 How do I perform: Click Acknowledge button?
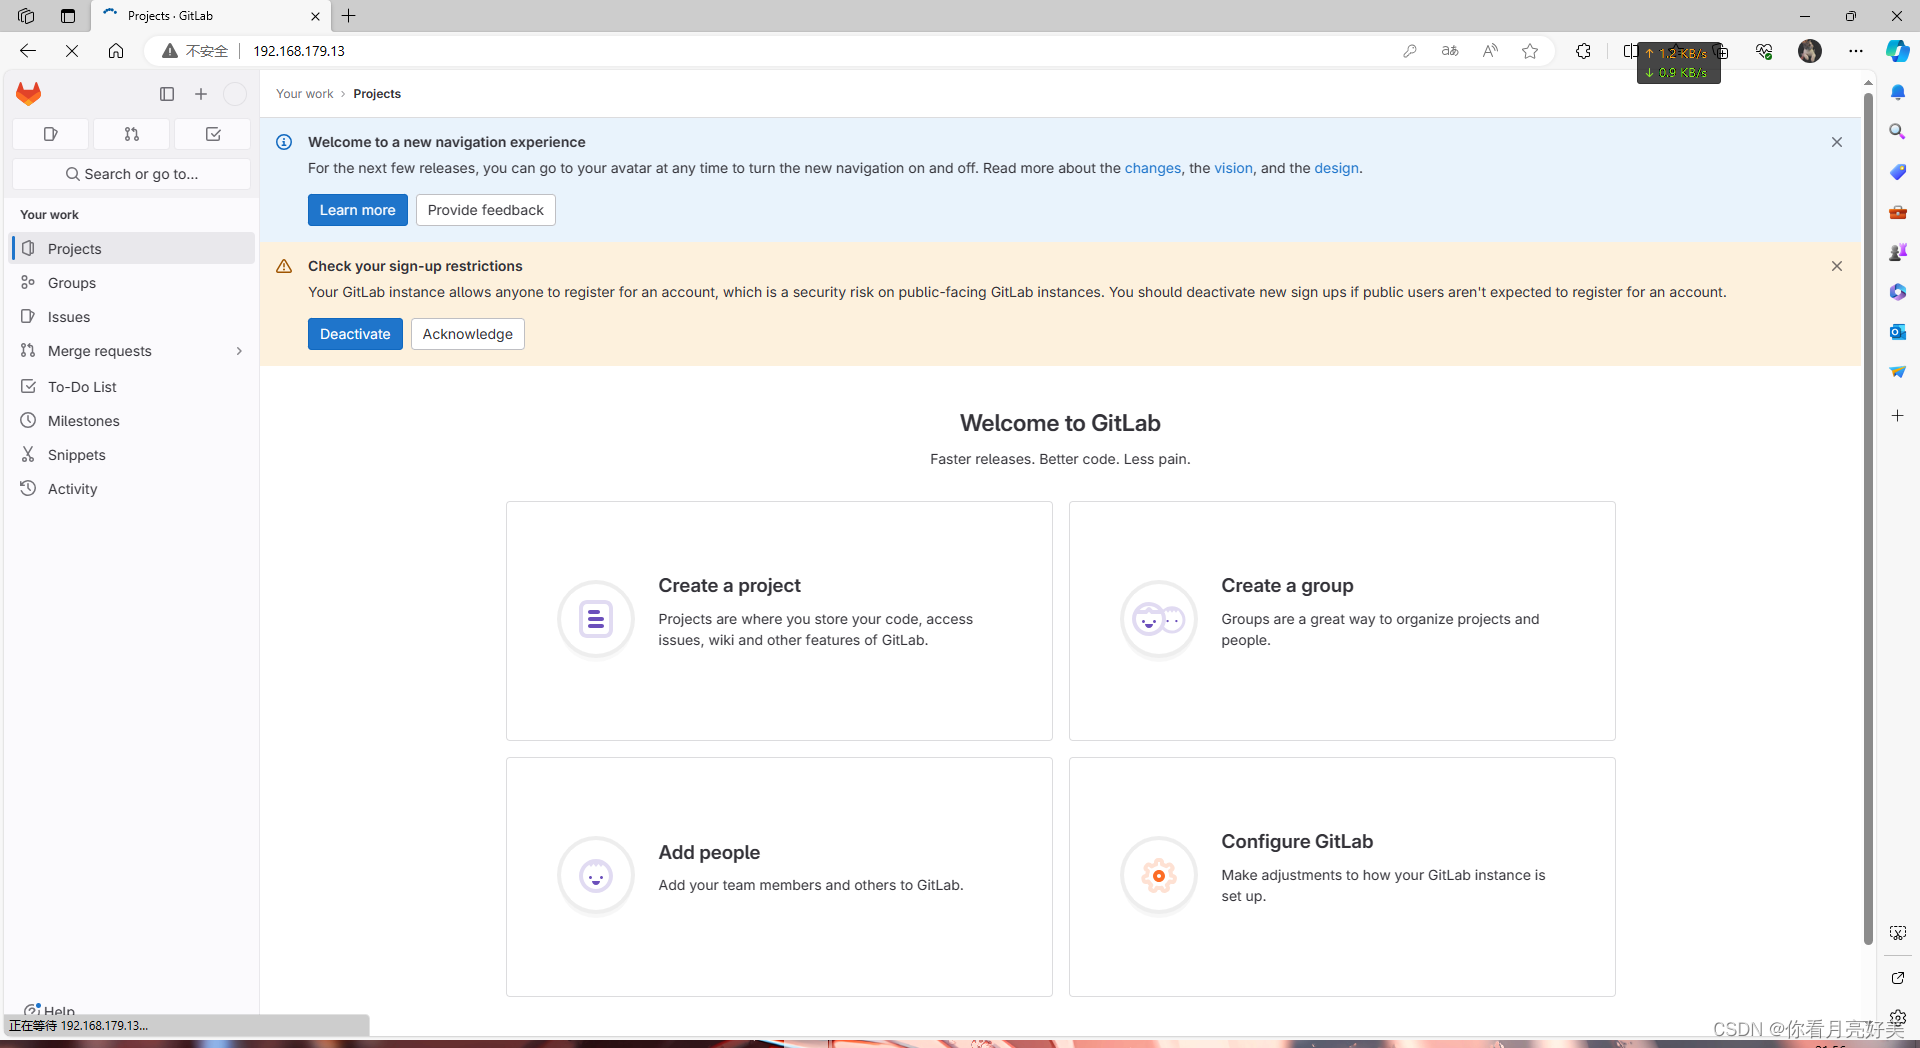tap(467, 334)
